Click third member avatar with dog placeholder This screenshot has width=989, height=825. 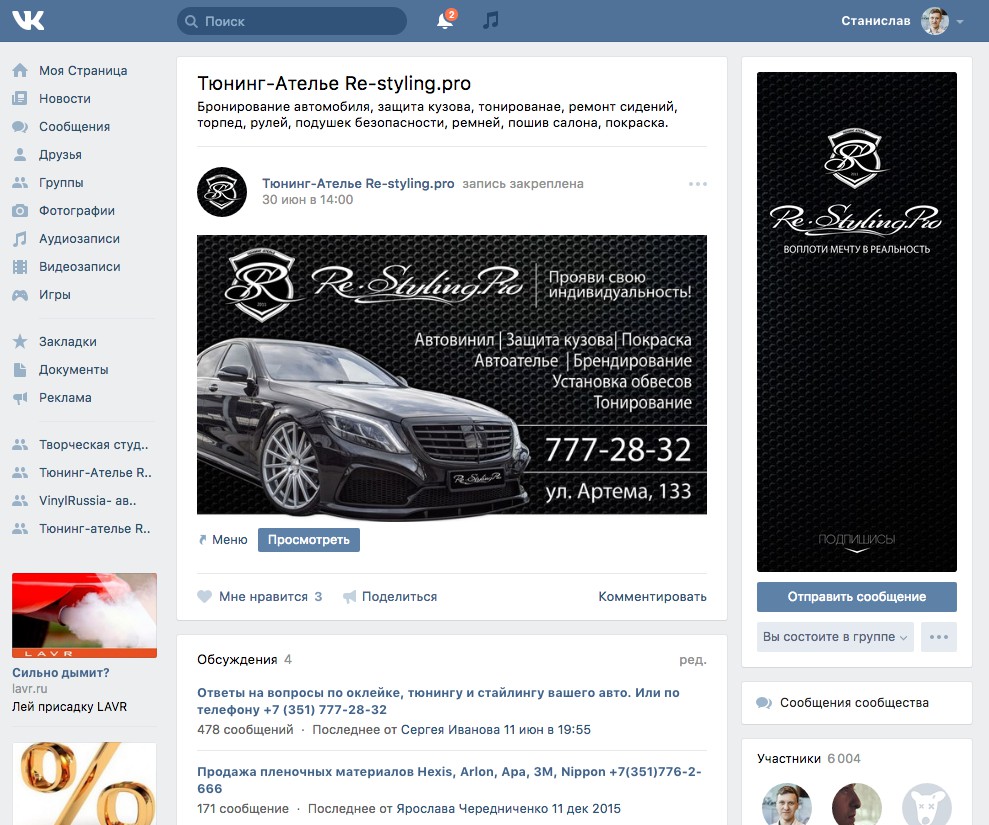click(927, 805)
